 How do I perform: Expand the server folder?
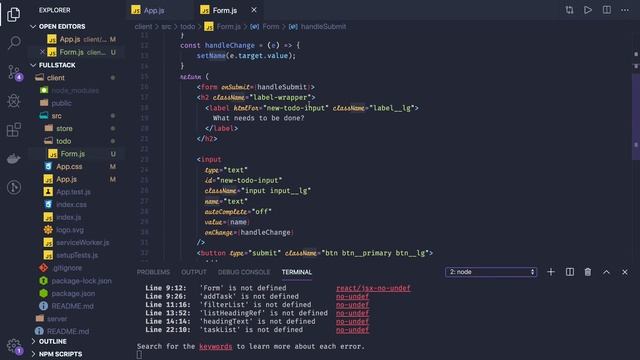57,319
